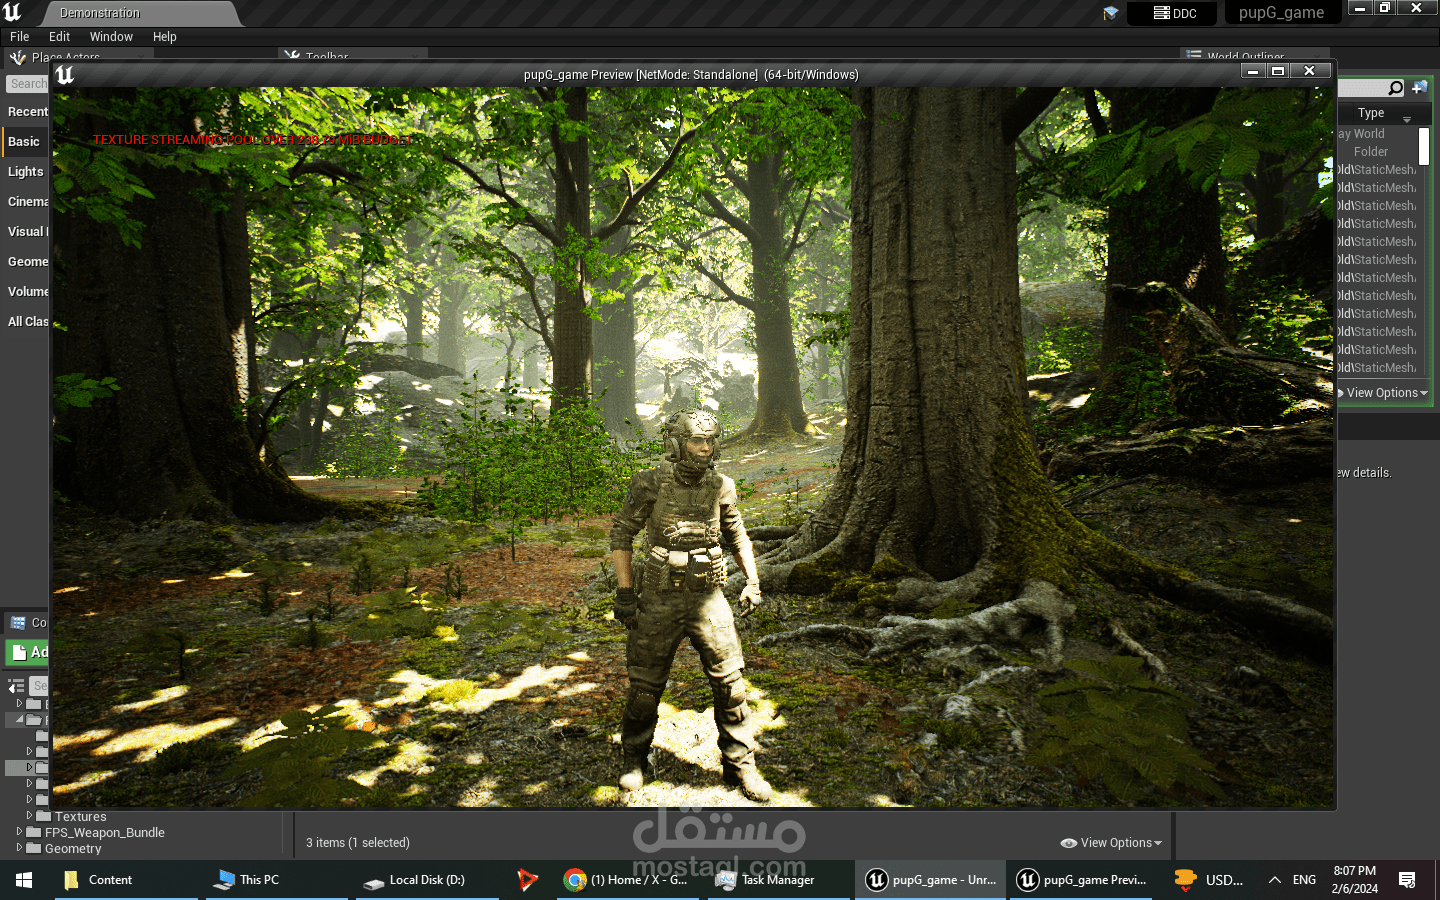
Task: Open View Options in World Outliner
Action: [1386, 393]
